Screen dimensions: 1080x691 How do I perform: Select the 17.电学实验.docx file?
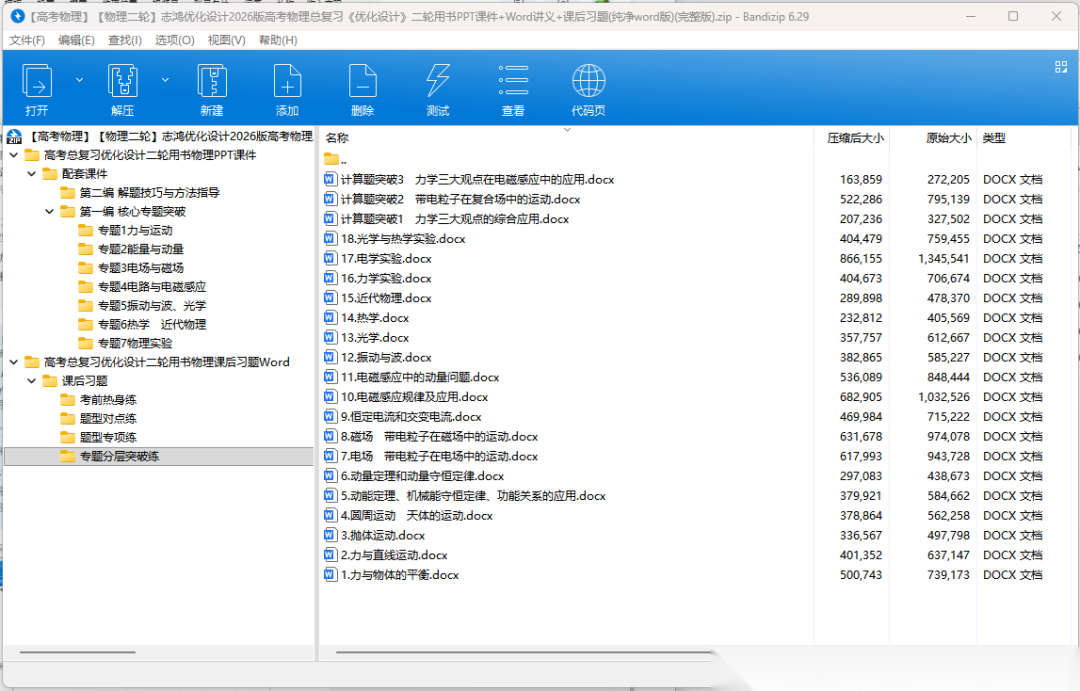[386, 259]
